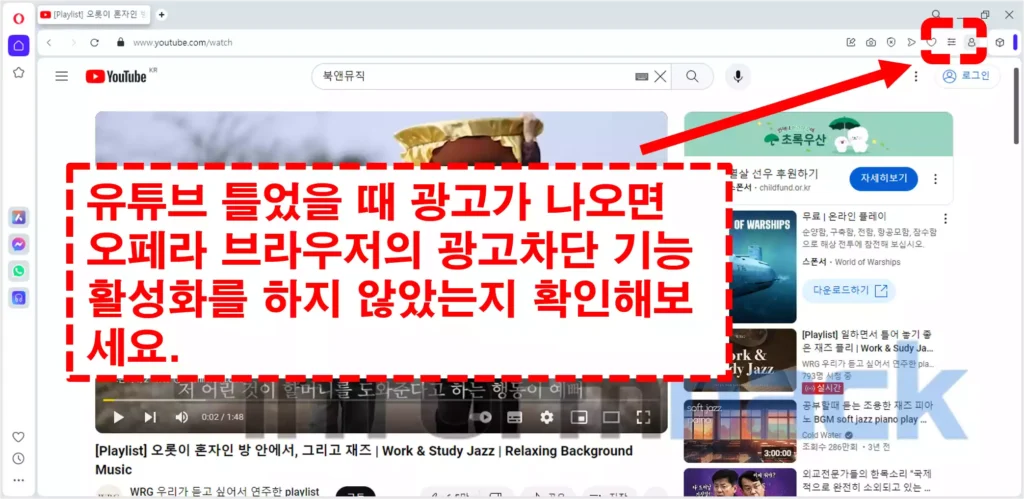1024x499 pixels.
Task: Click the 로그인 sign-in button
Action: (x=967, y=76)
